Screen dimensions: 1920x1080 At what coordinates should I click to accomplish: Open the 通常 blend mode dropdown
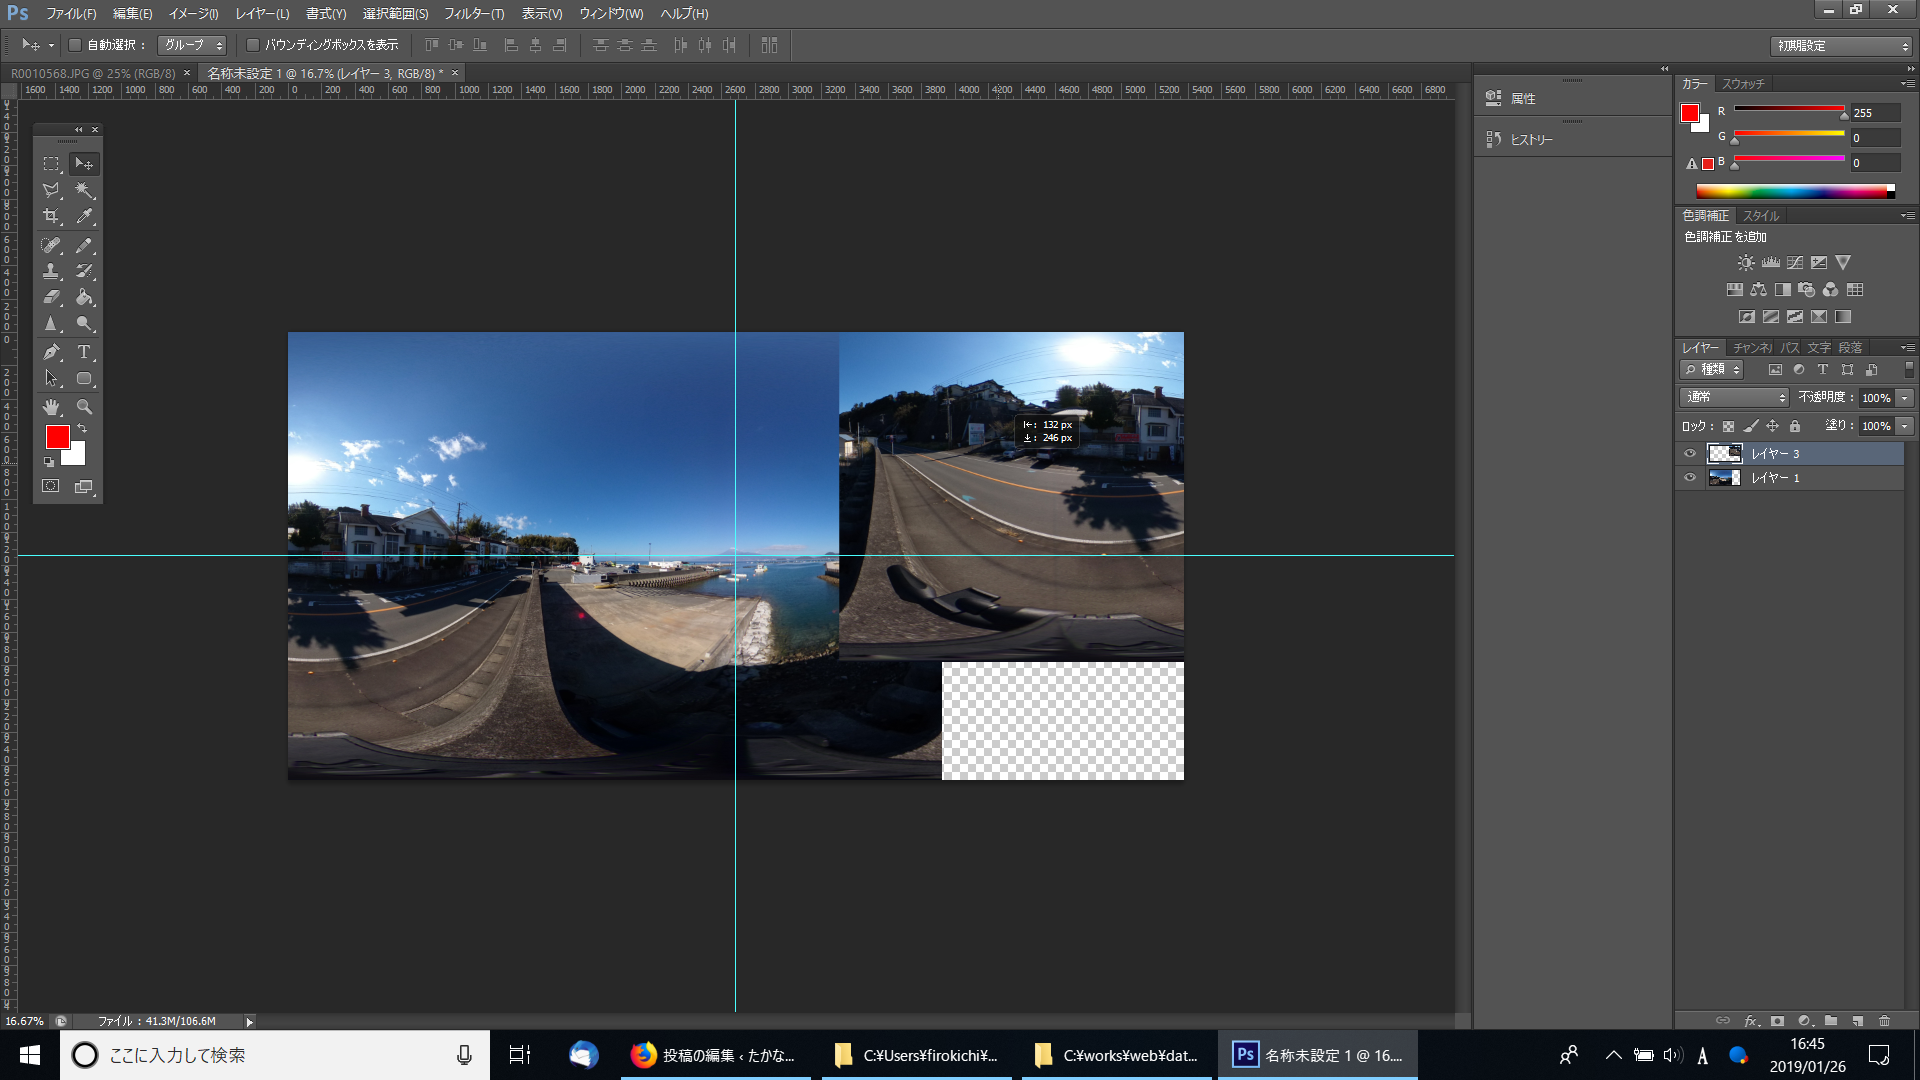coord(1734,397)
